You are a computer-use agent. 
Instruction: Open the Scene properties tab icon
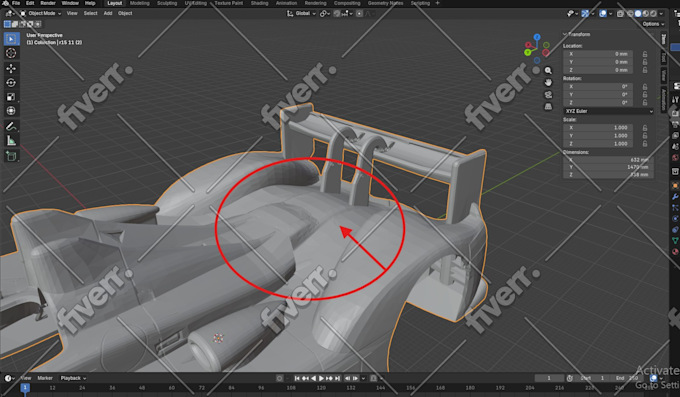pyautogui.click(x=675, y=147)
